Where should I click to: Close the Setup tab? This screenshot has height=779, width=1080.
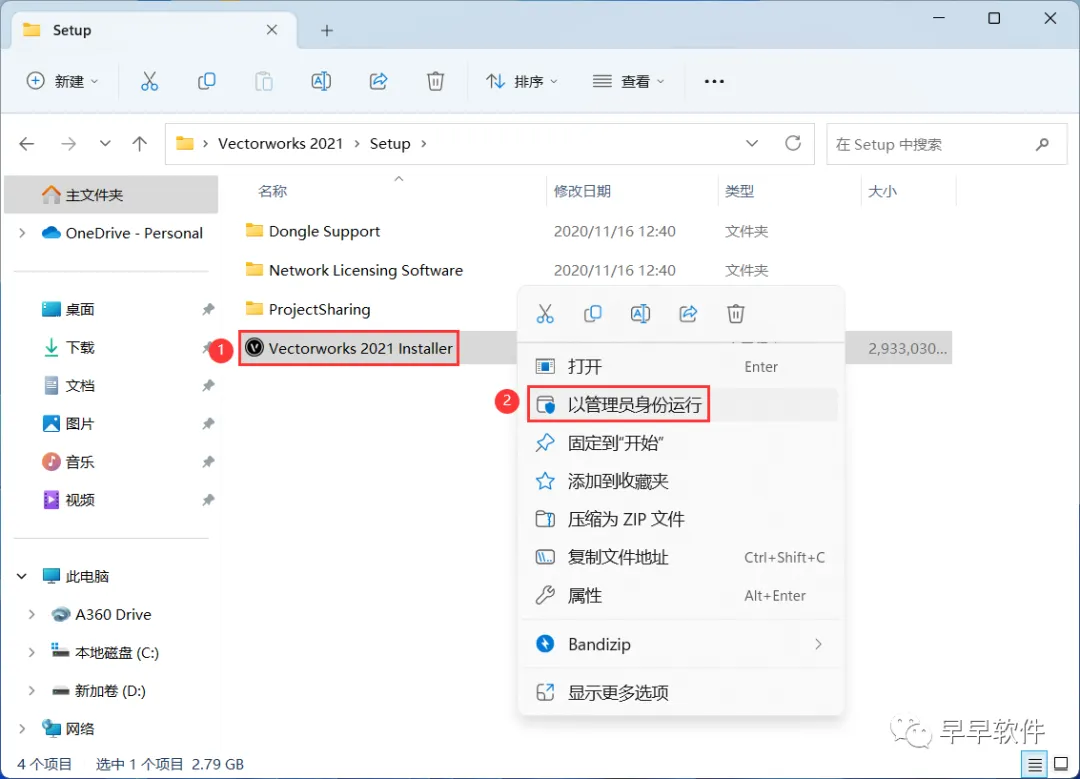pyautogui.click(x=272, y=30)
